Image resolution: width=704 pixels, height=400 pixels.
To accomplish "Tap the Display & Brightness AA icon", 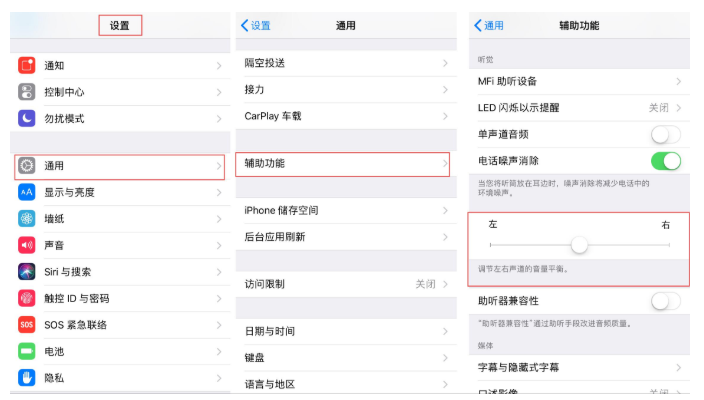I will (x=27, y=192).
